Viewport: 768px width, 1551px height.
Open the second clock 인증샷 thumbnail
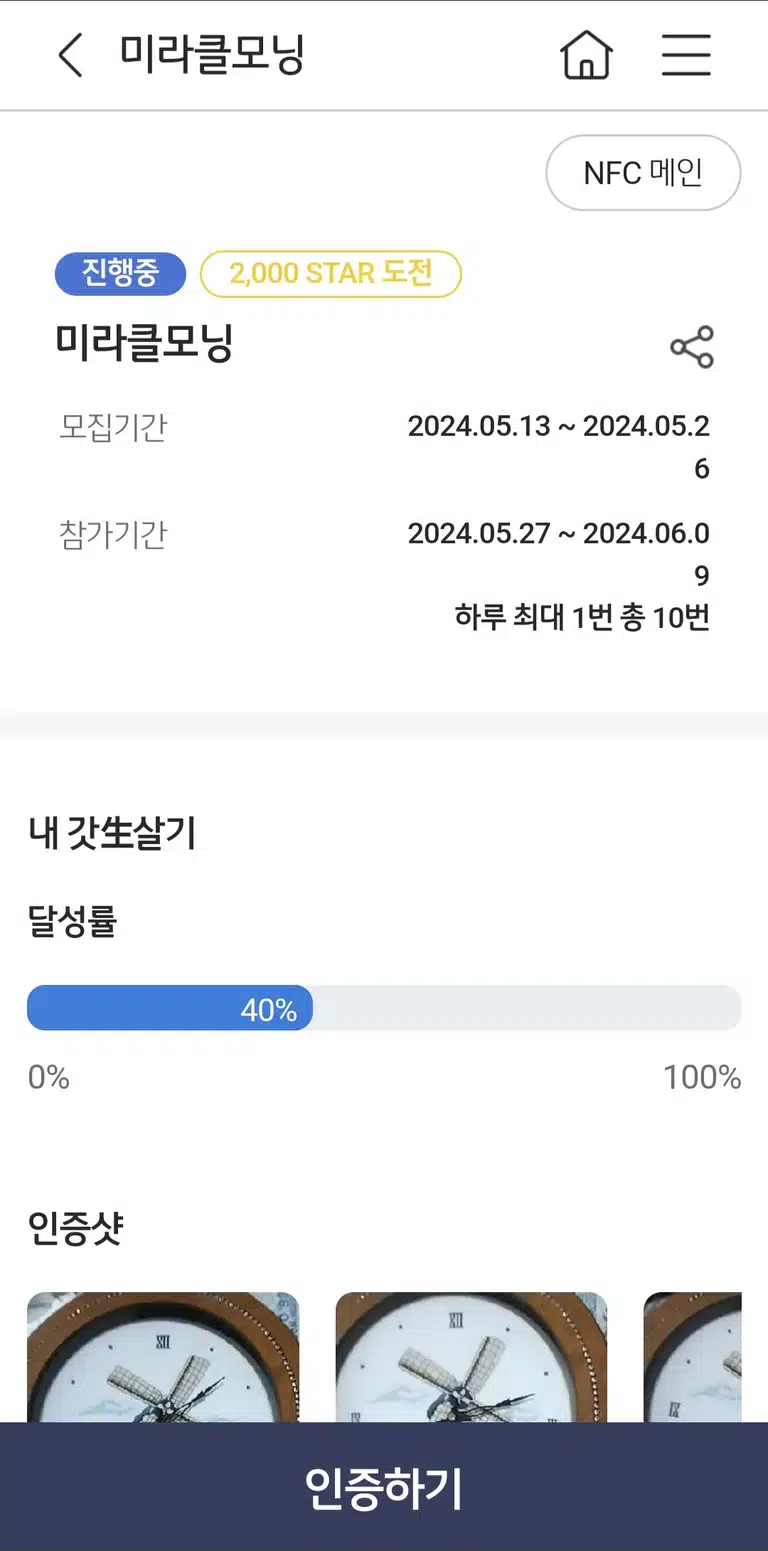(471, 1357)
